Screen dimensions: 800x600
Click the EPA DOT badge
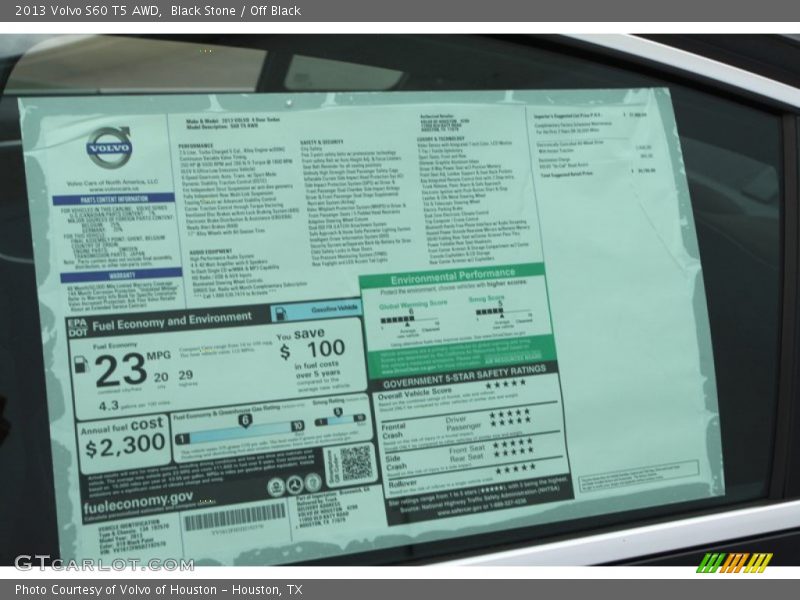(77, 328)
